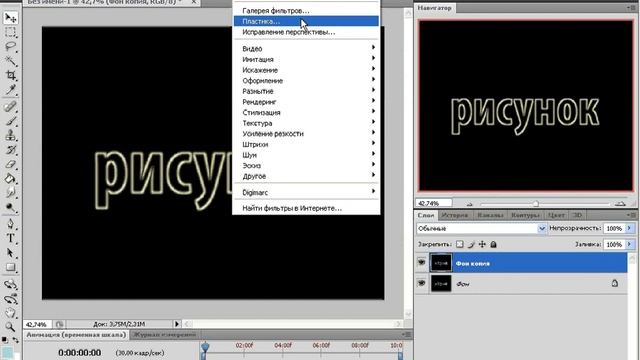Open the Штрихи submenu
Screen dimensions: 640x360
[x=306, y=144]
